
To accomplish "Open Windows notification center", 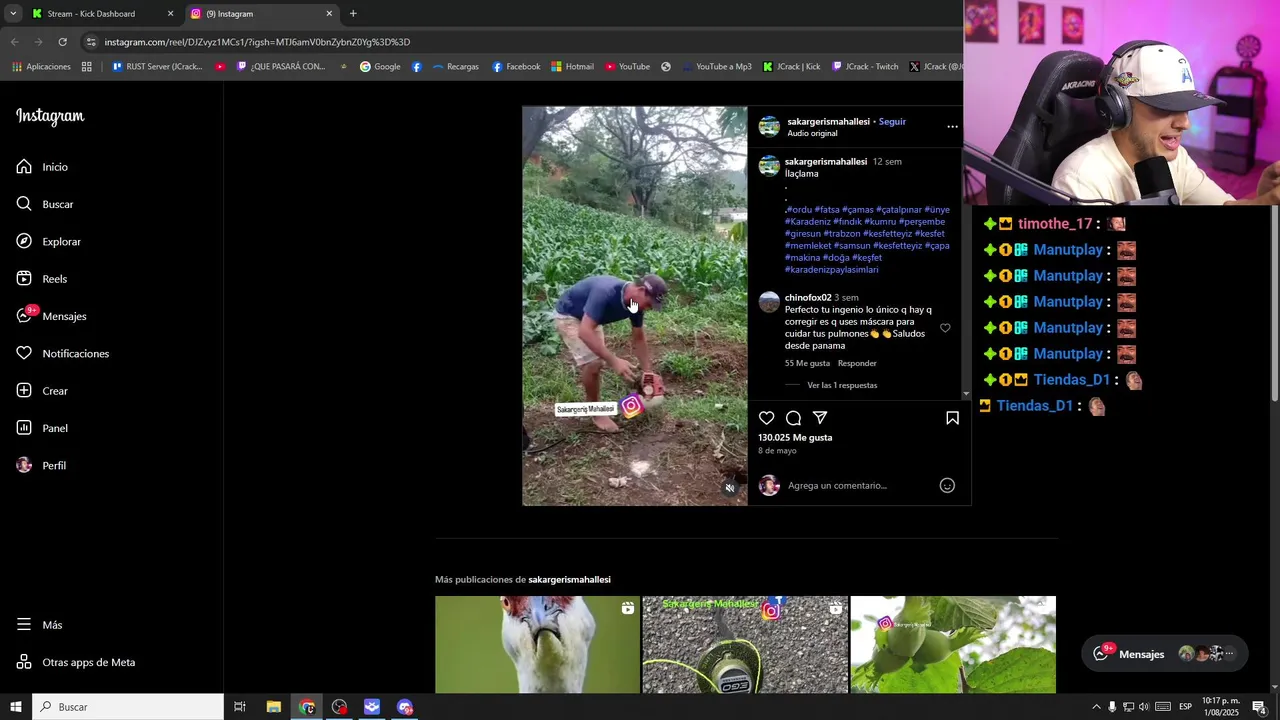I will tap(1260, 707).
